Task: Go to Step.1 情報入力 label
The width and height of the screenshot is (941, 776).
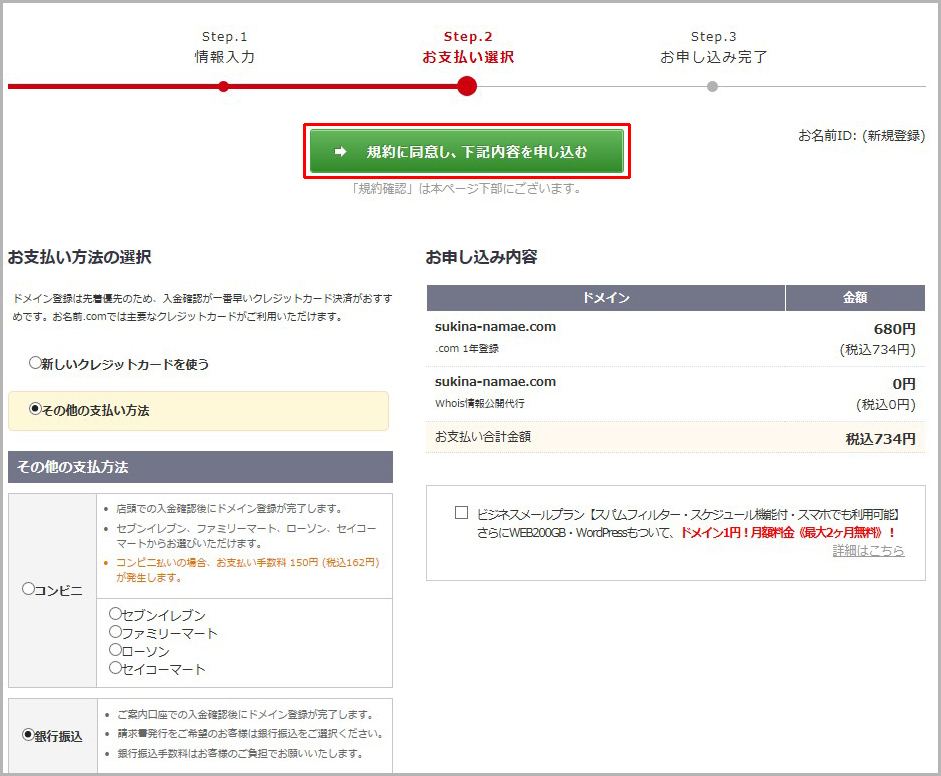Action: click(224, 57)
